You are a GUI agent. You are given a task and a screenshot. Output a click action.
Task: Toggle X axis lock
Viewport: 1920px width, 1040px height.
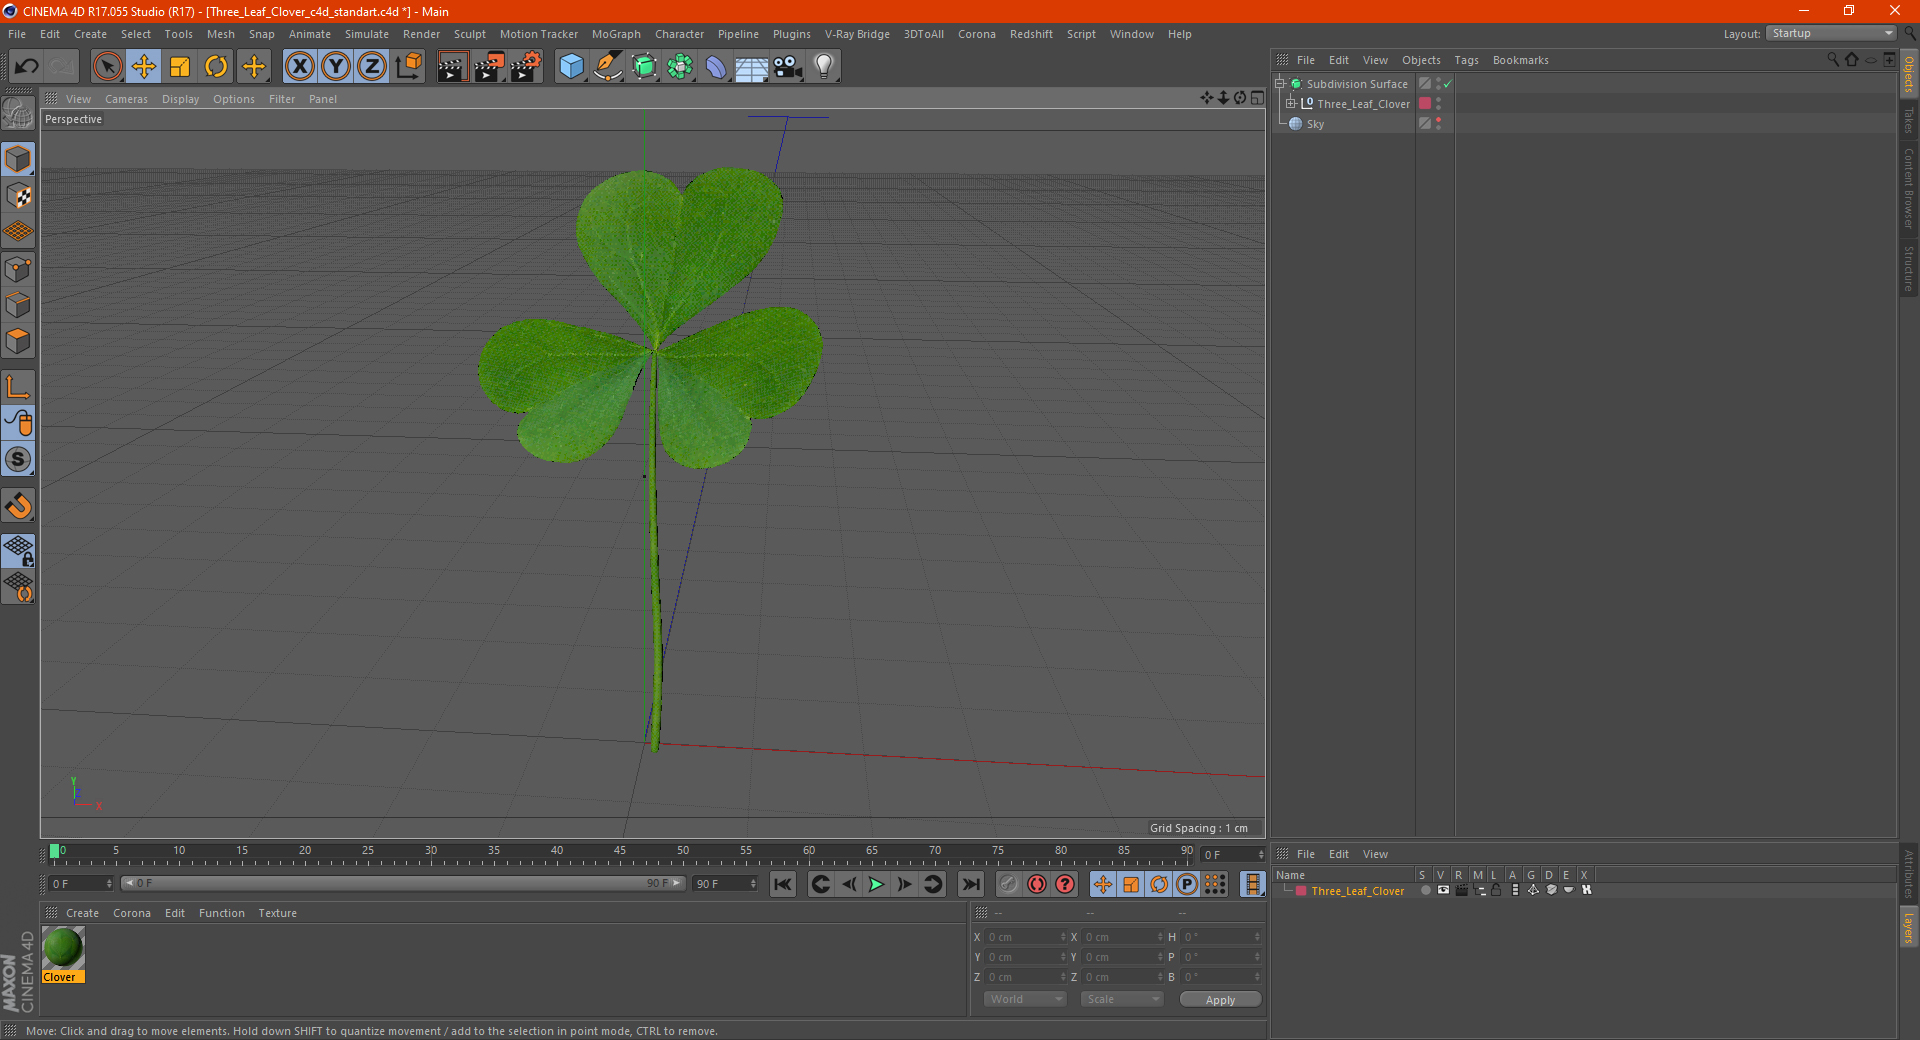pos(299,67)
